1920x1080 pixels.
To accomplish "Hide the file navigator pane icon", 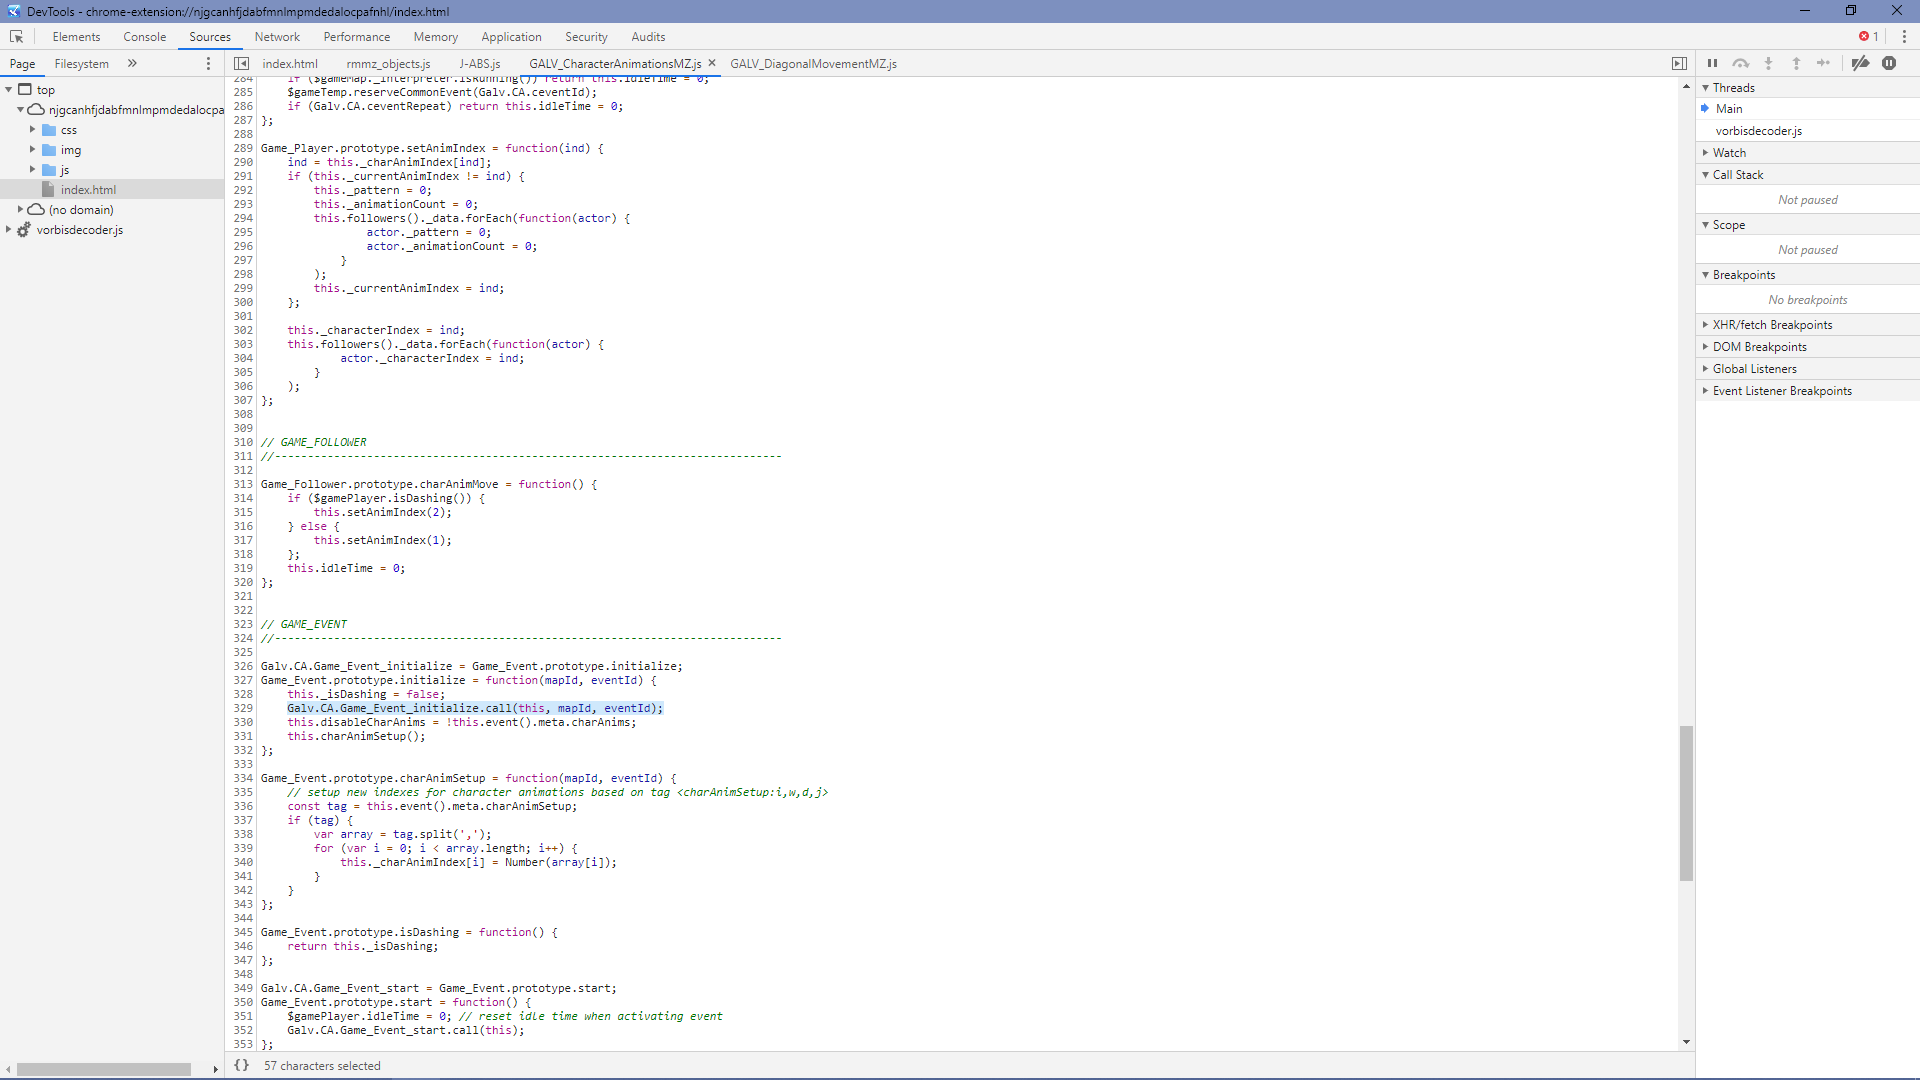I will [x=241, y=63].
